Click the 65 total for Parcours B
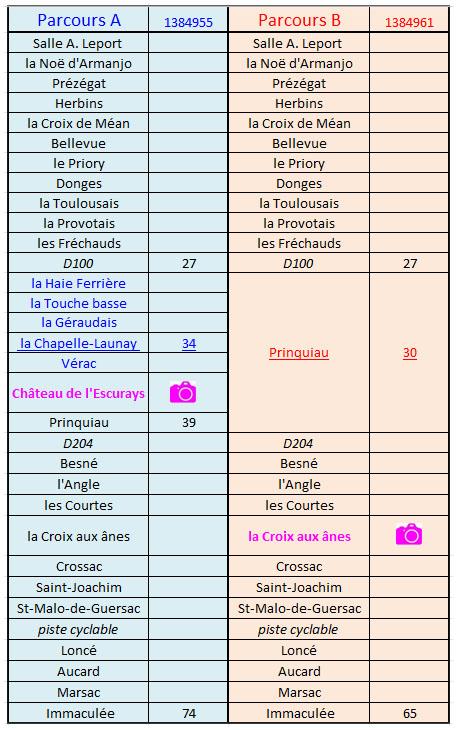This screenshot has width=457, height=730. [x=410, y=713]
